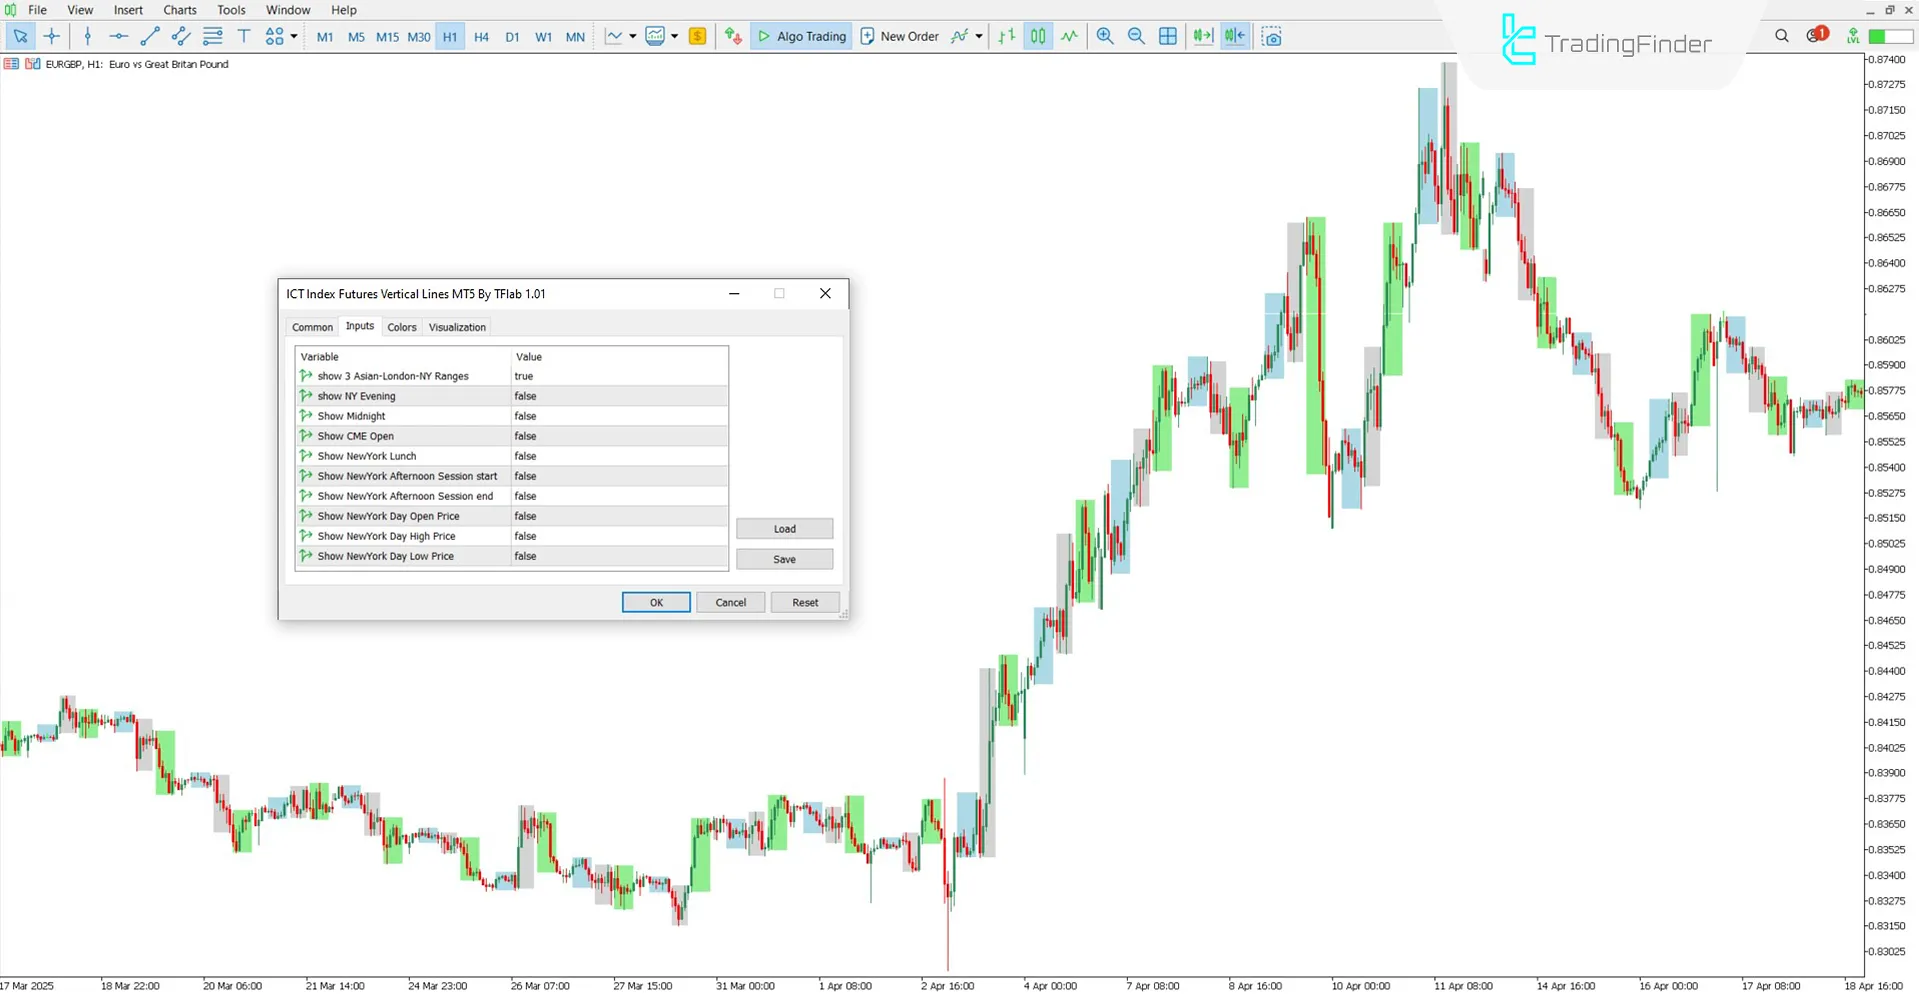The height and width of the screenshot is (996, 1919).
Task: Enable auto scroll to chart end
Action: pos(1202,36)
